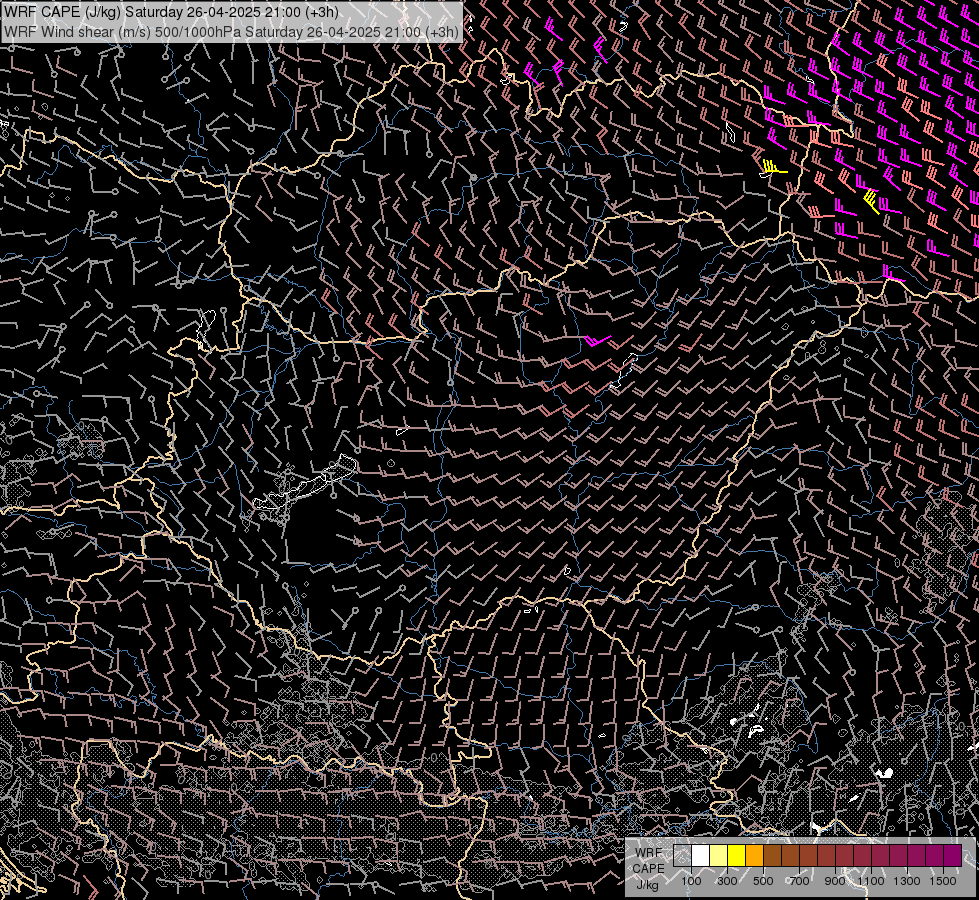The width and height of the screenshot is (979, 900).
Task: Click the legend value 700
Action: (x=799, y=881)
